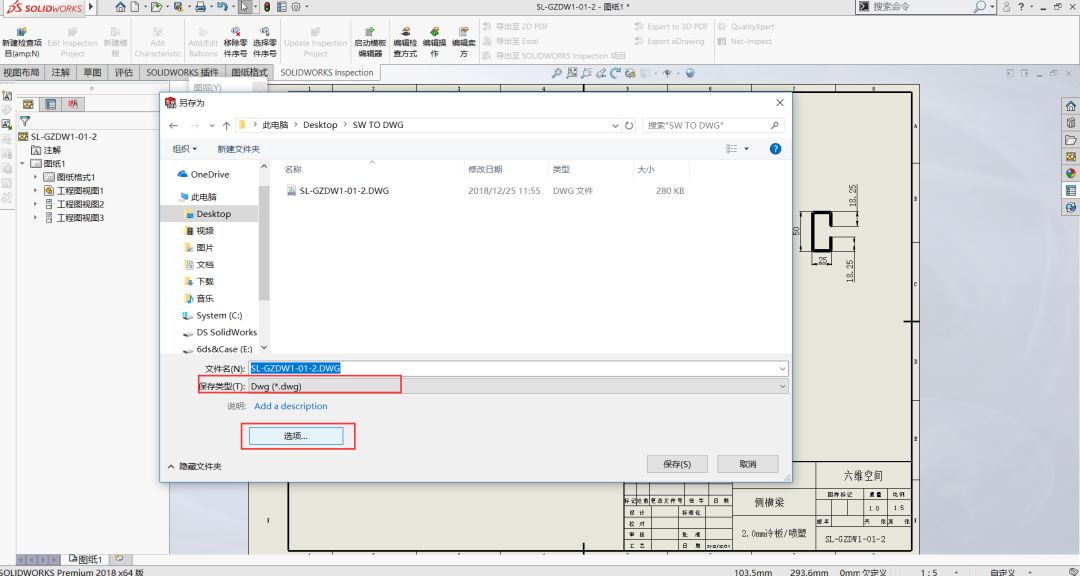The image size is (1080, 576).
Task: Select Desktop in the sidebar folder list
Action: [x=215, y=213]
